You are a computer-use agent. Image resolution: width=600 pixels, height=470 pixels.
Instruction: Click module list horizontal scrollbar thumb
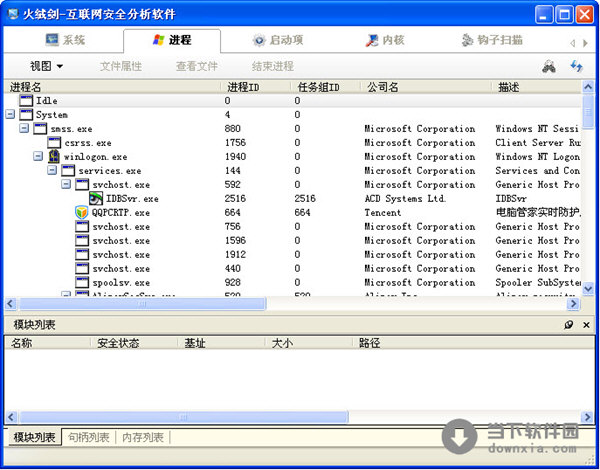tap(184, 416)
